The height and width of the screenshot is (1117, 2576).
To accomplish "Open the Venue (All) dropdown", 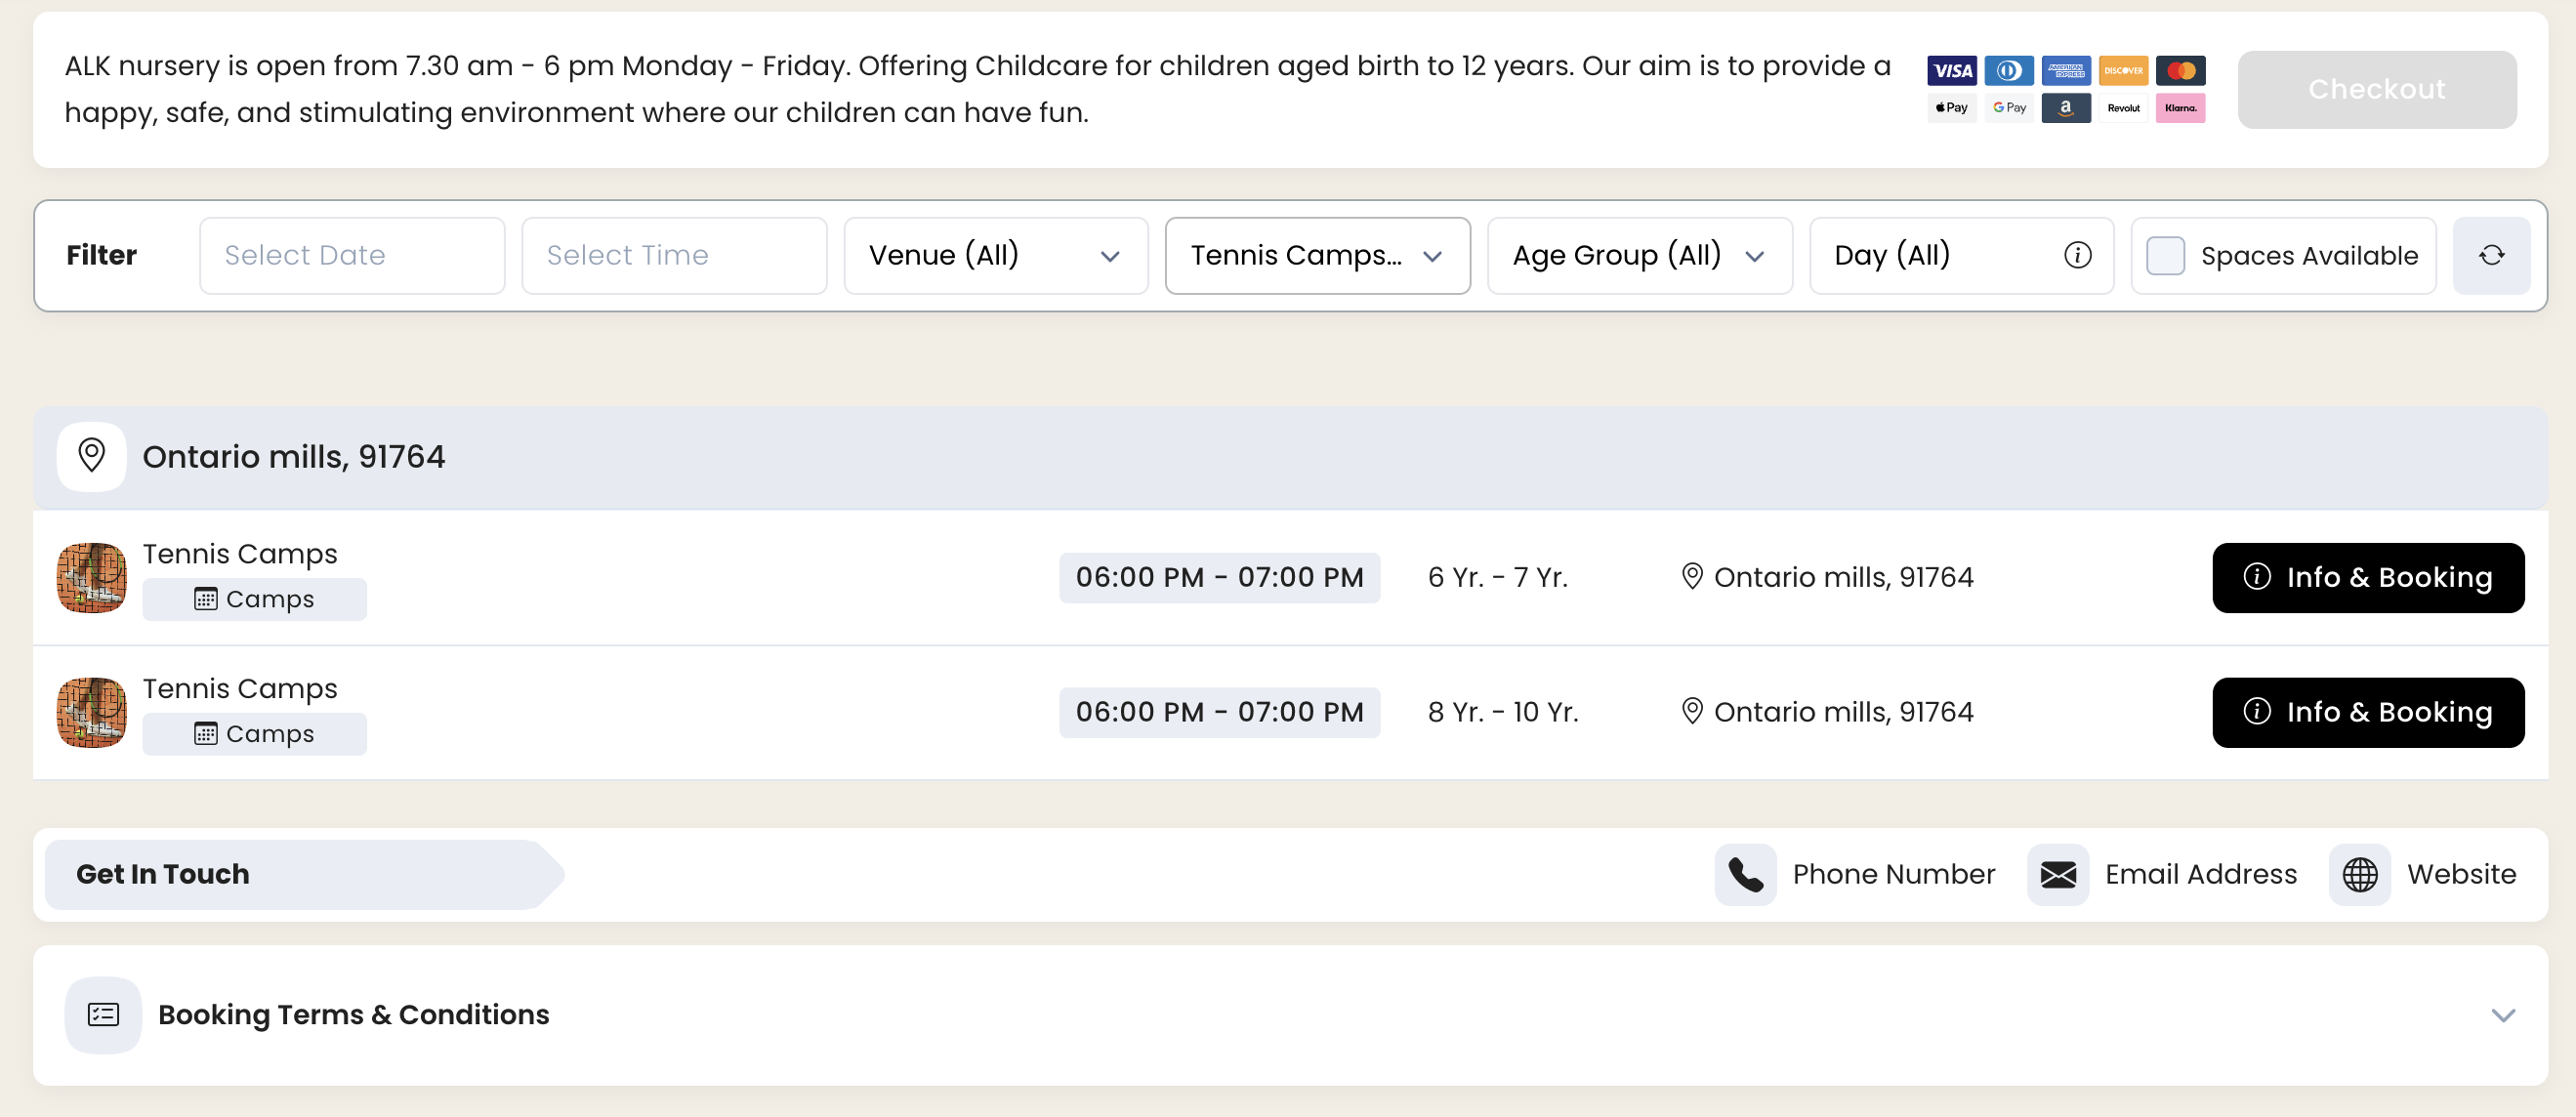I will 995,255.
